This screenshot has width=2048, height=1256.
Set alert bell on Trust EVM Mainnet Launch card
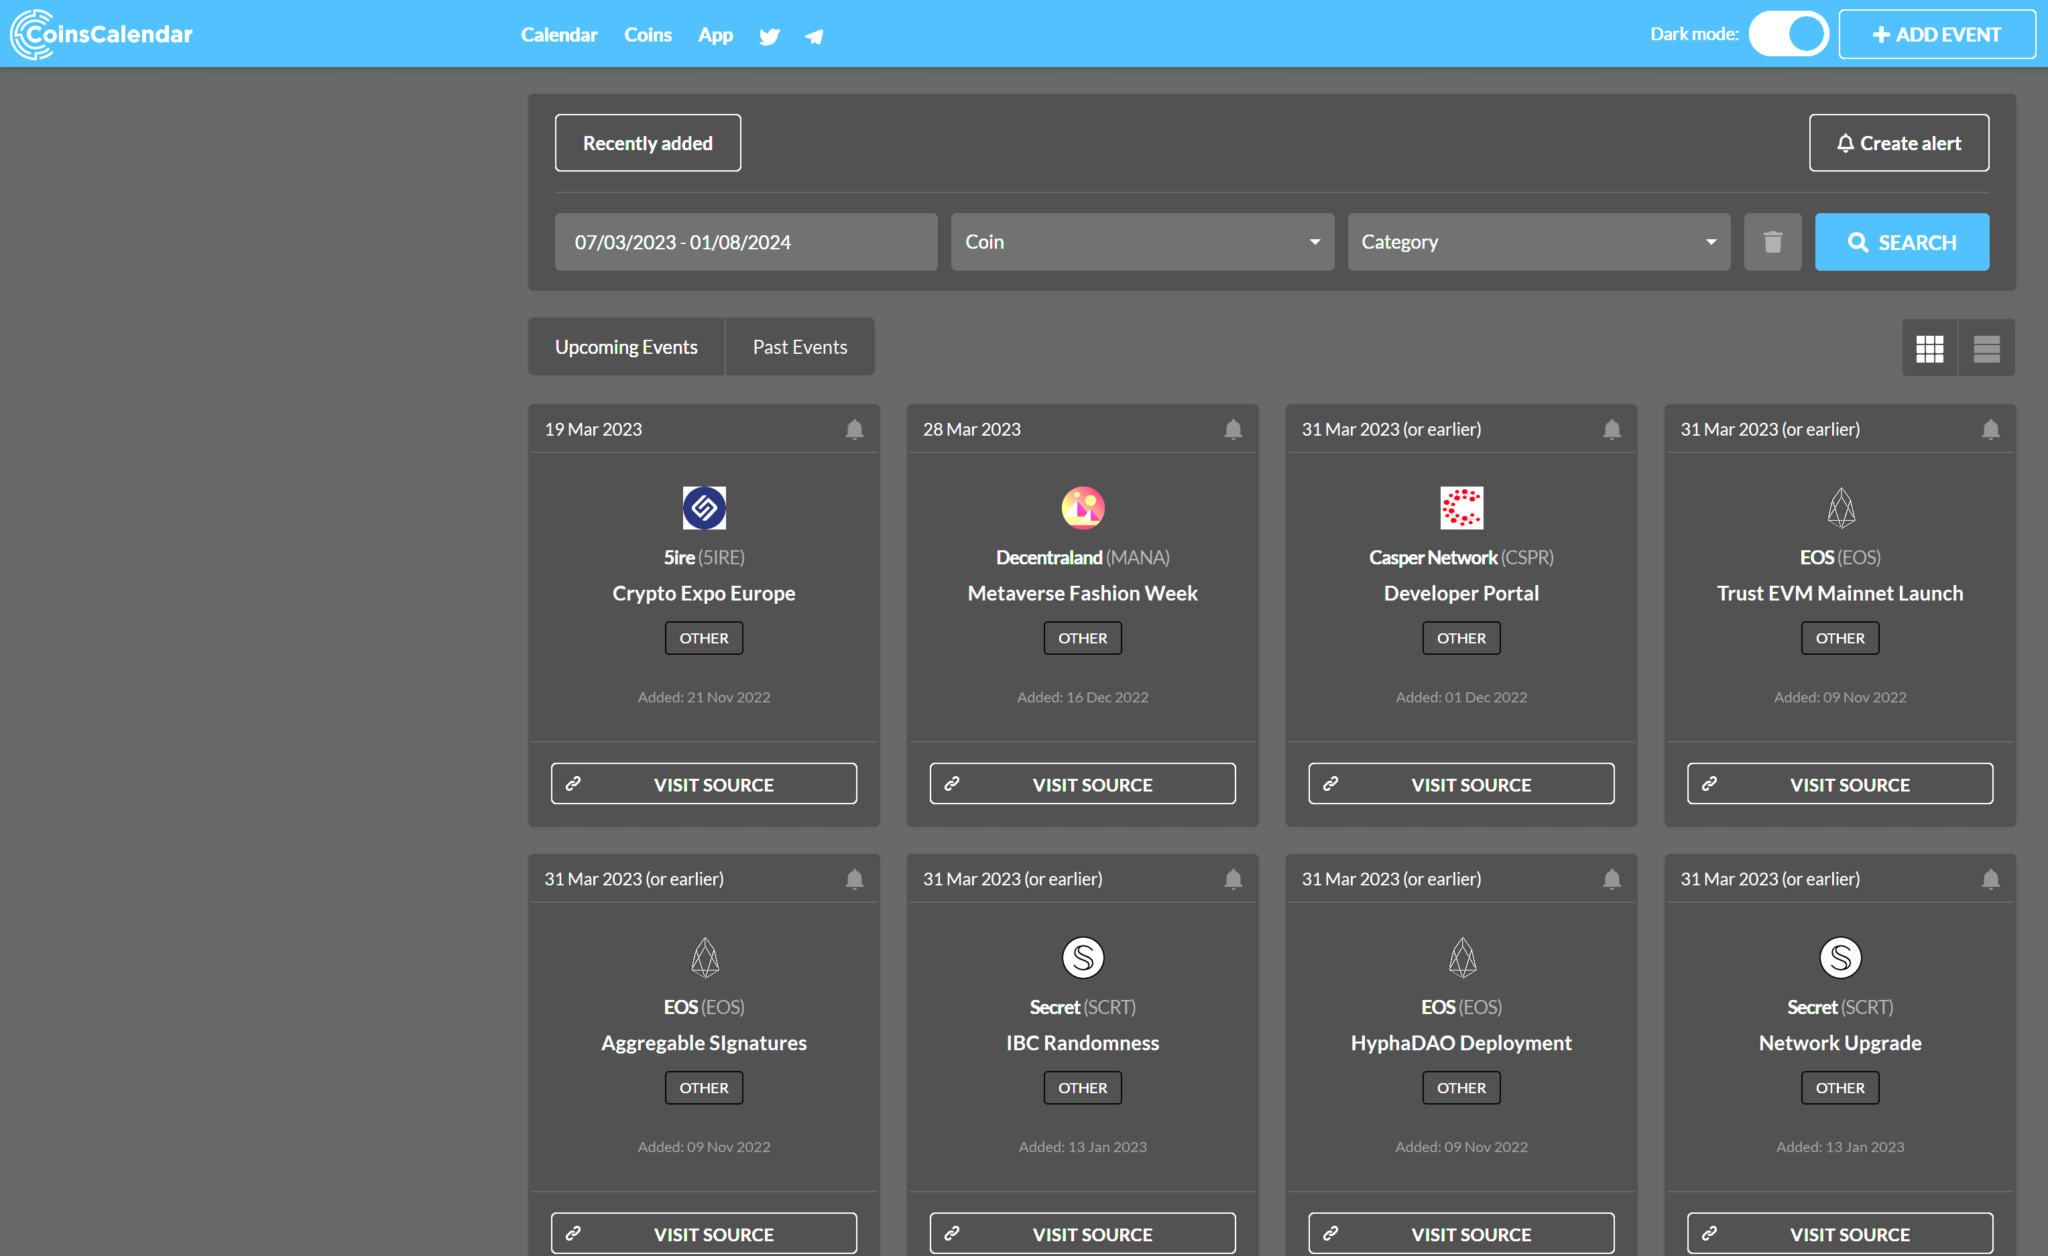[1991, 429]
